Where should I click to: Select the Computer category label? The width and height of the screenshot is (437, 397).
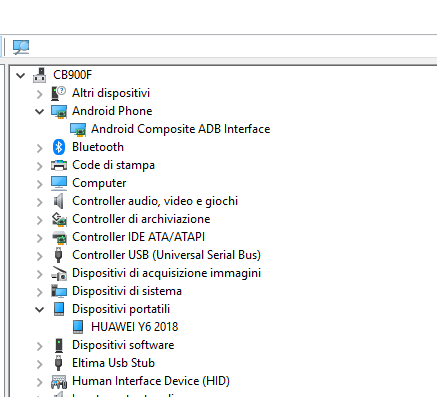[99, 183]
